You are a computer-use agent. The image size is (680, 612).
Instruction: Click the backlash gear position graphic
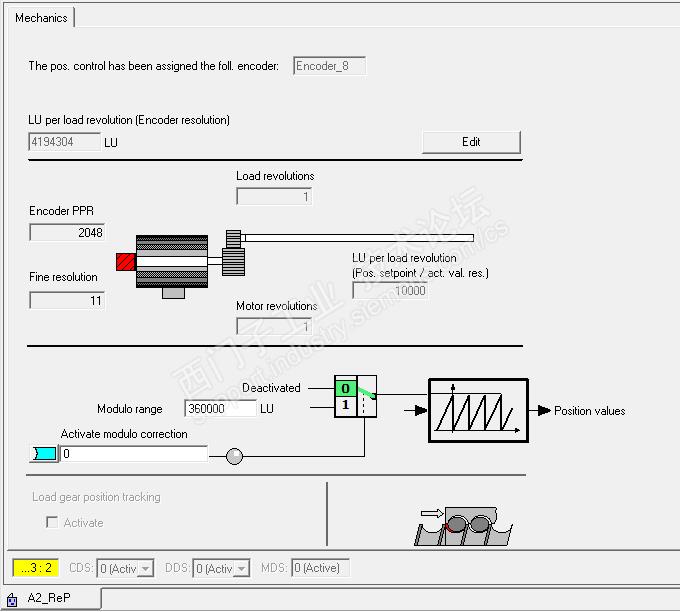(x=463, y=526)
